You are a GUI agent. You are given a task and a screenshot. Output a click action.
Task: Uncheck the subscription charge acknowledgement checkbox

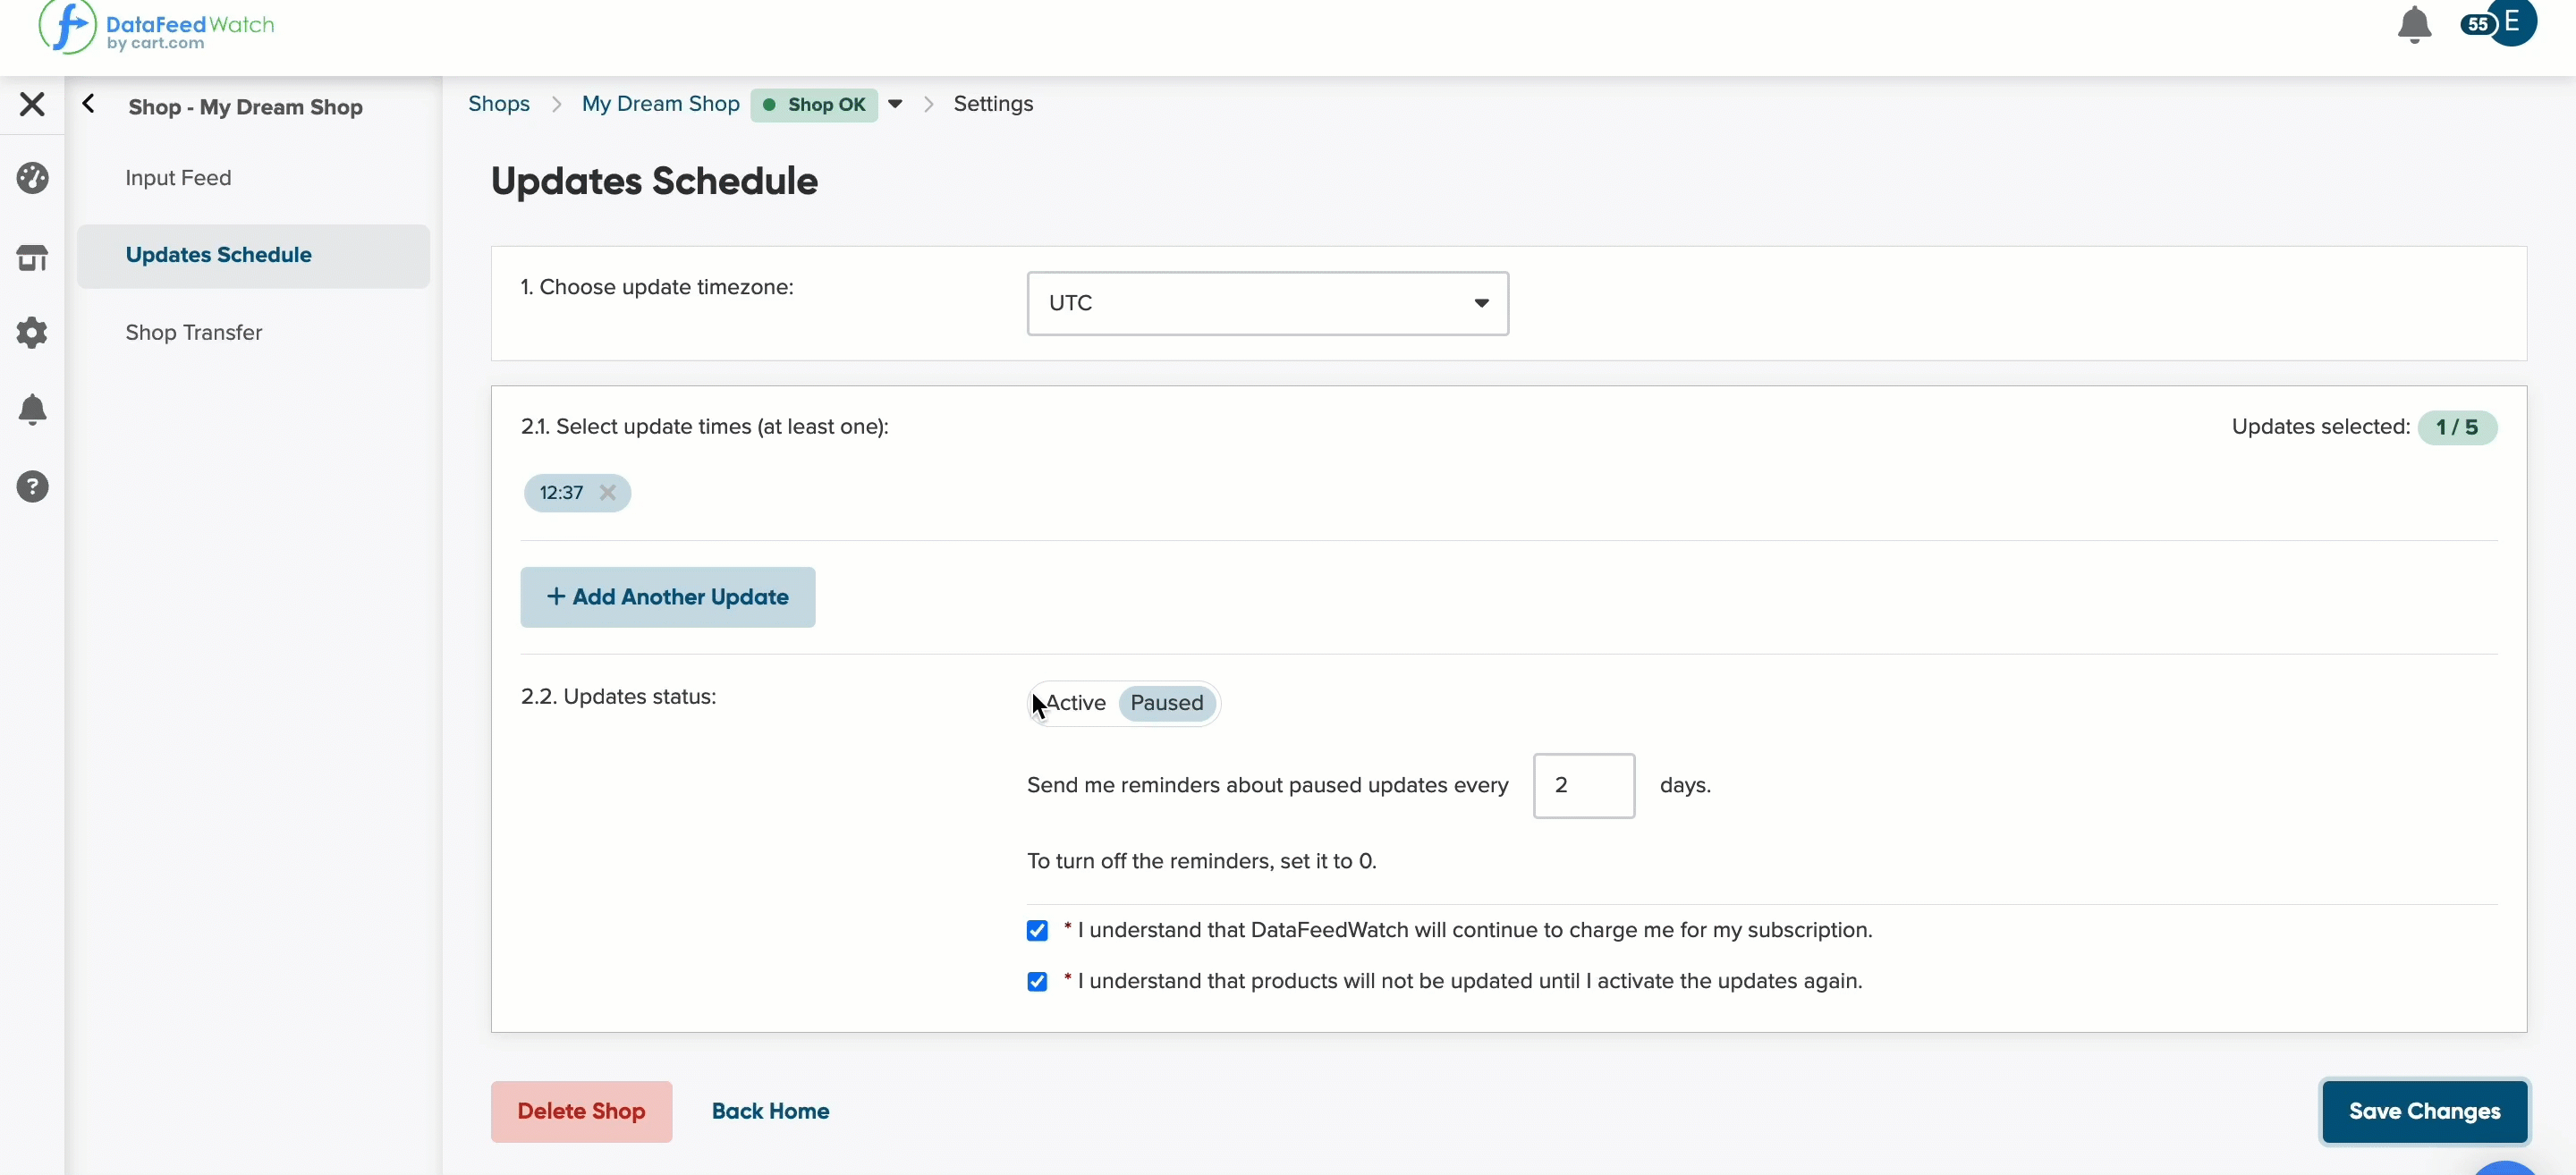[1037, 931]
